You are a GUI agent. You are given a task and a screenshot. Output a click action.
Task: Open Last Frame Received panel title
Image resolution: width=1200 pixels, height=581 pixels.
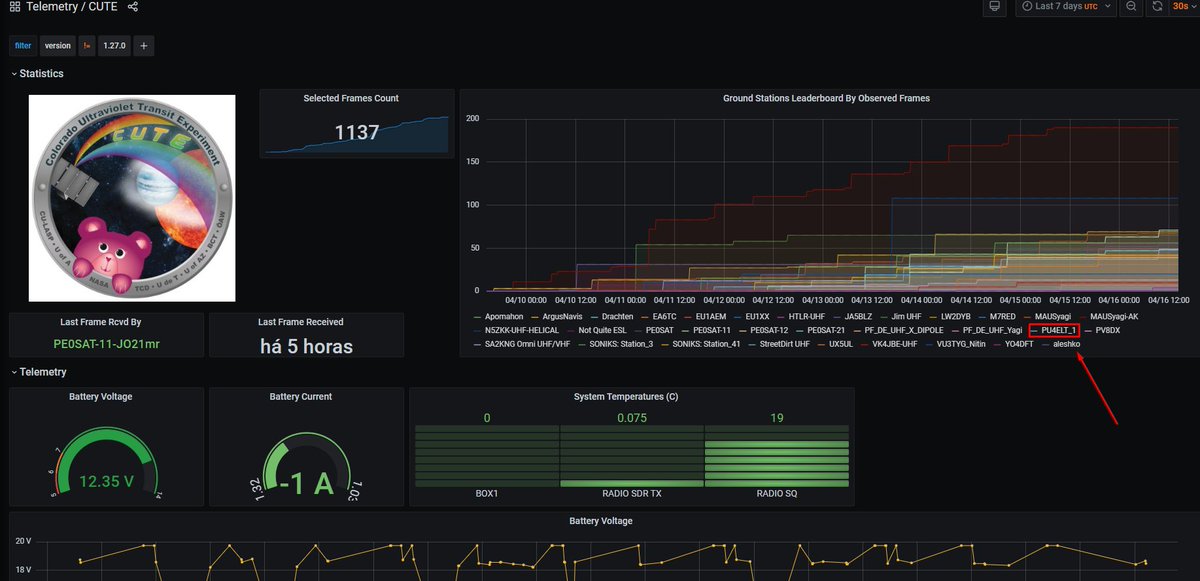(x=301, y=322)
